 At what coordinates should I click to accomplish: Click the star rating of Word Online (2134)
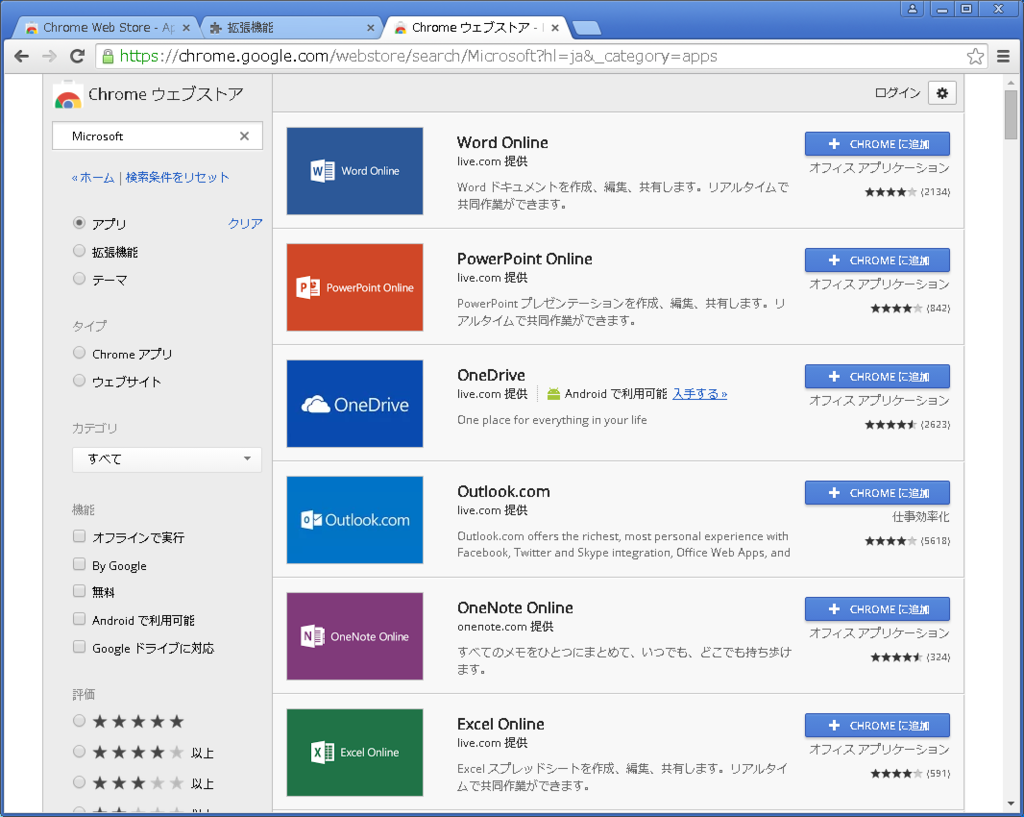click(x=890, y=192)
